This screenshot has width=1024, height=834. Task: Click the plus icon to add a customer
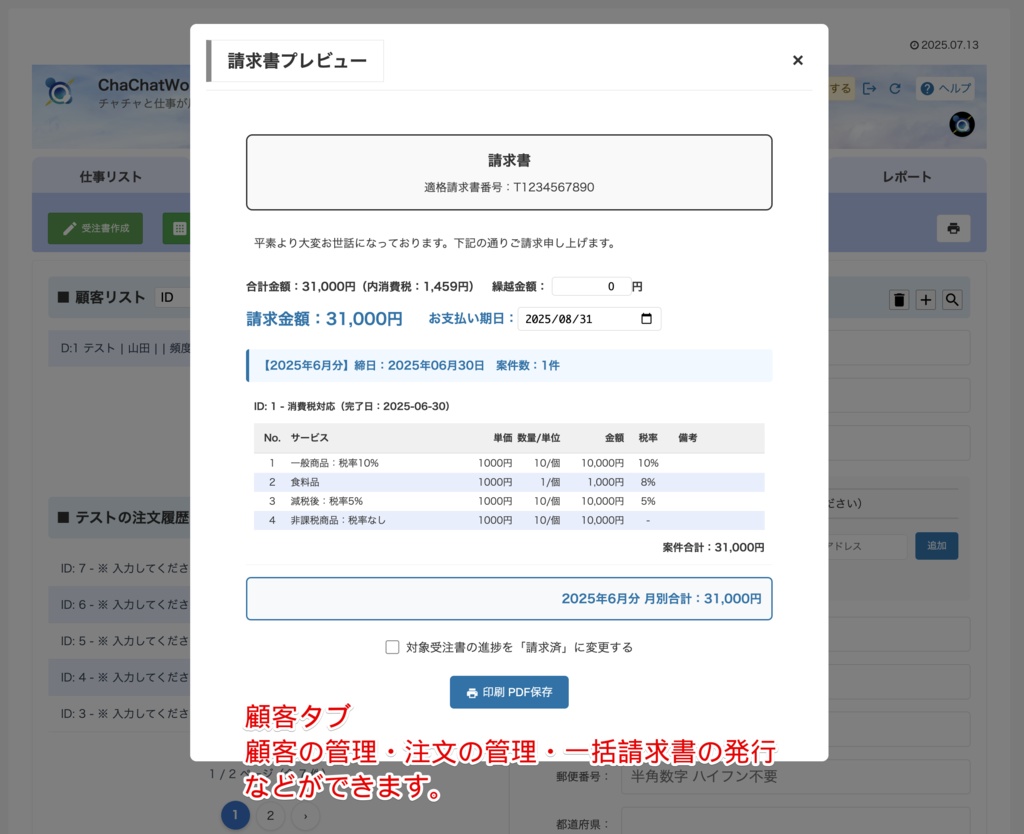point(924,298)
